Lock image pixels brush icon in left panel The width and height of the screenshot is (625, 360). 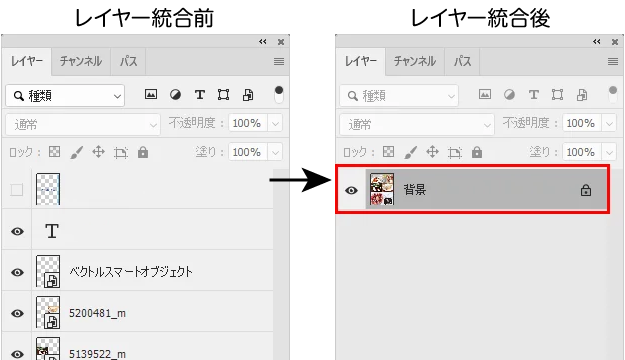[x=77, y=152]
